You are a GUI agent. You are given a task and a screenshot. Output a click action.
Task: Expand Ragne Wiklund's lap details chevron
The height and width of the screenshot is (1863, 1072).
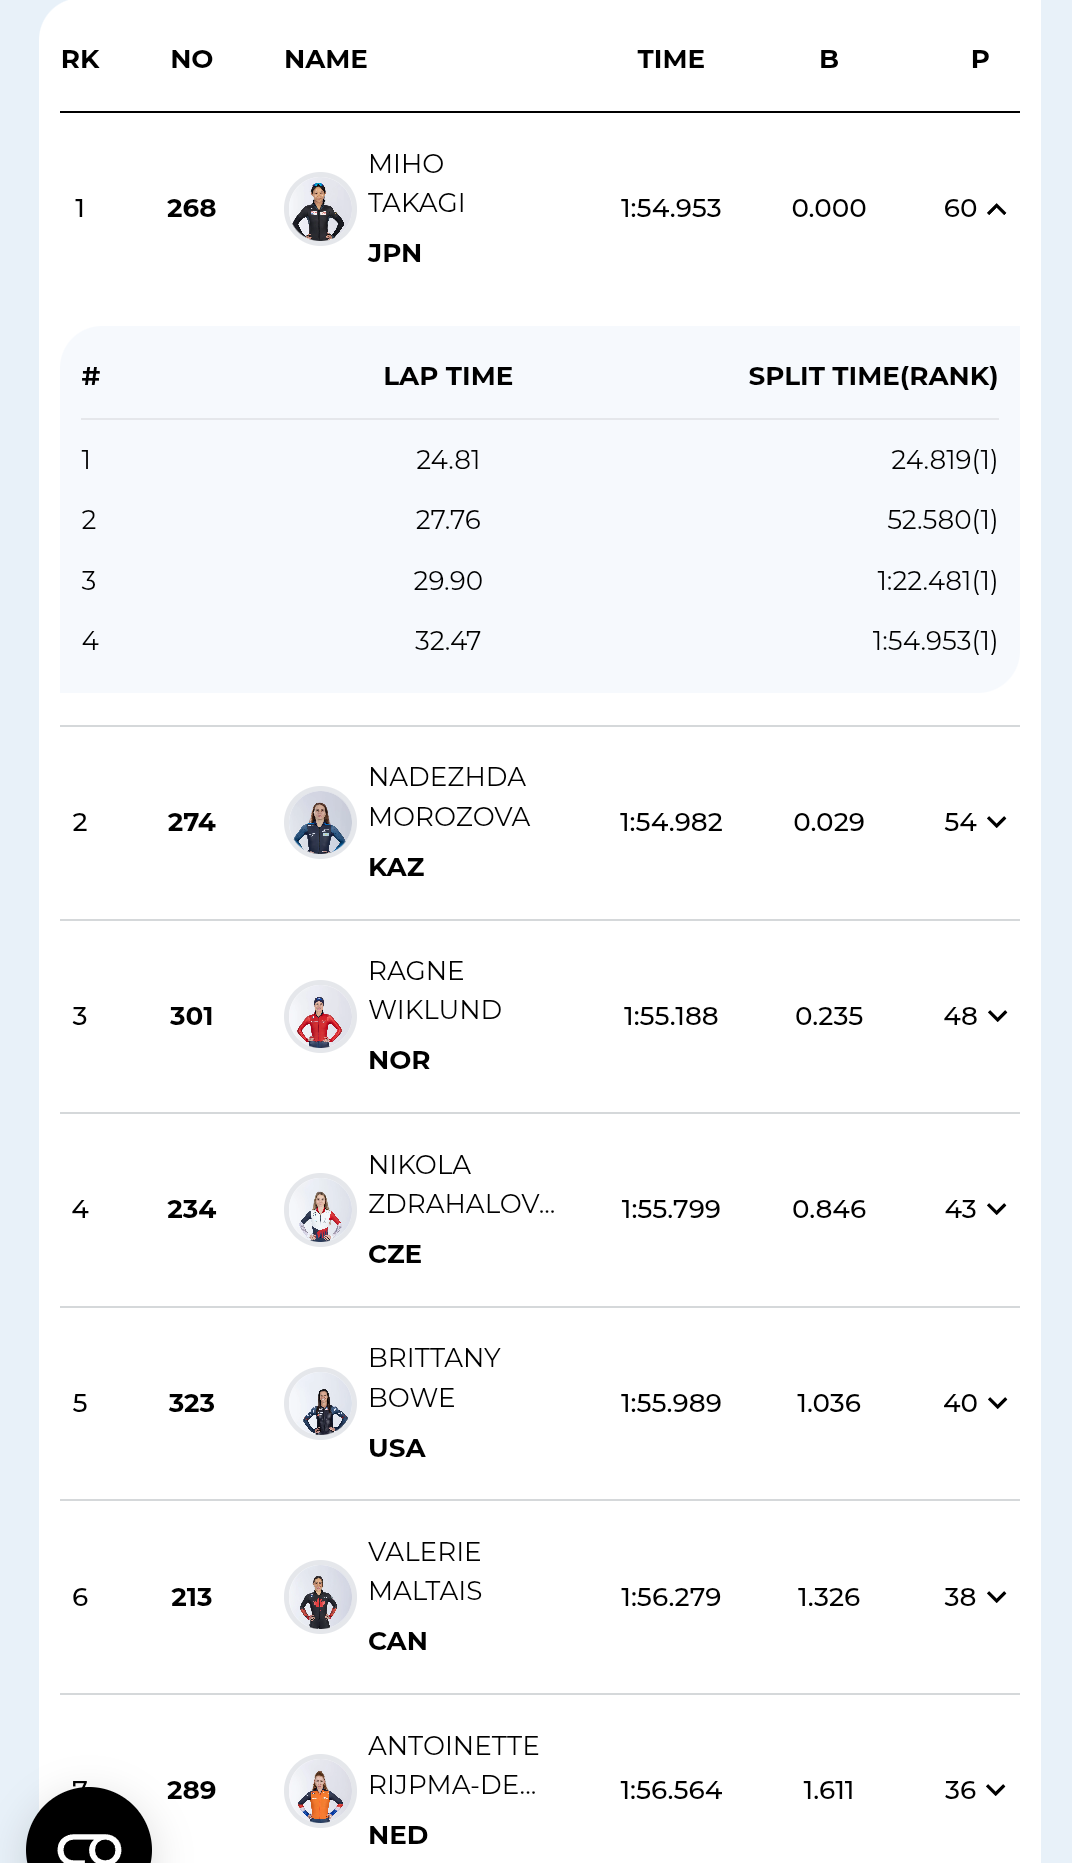click(x=996, y=1016)
